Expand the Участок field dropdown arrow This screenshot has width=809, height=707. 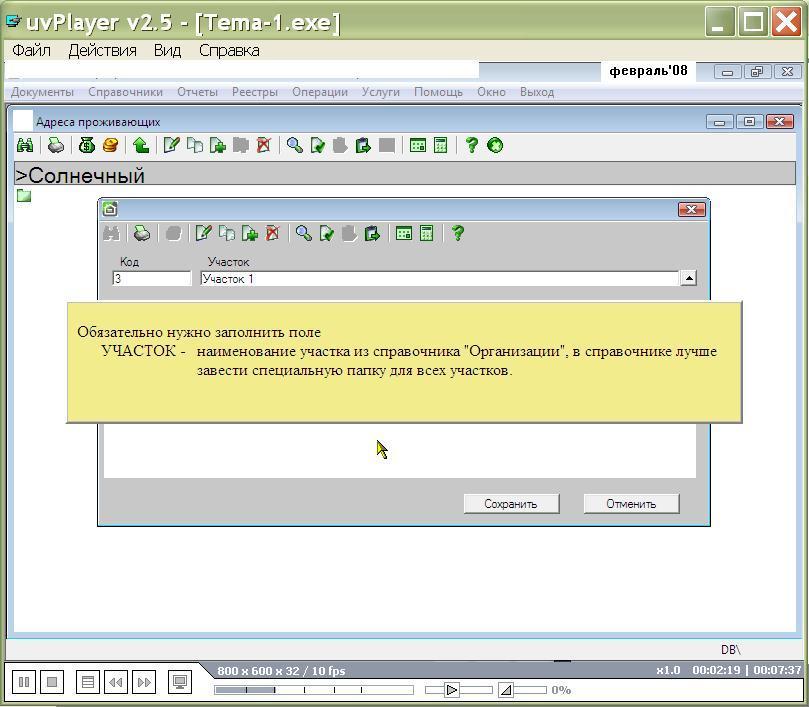pyautogui.click(x=688, y=279)
